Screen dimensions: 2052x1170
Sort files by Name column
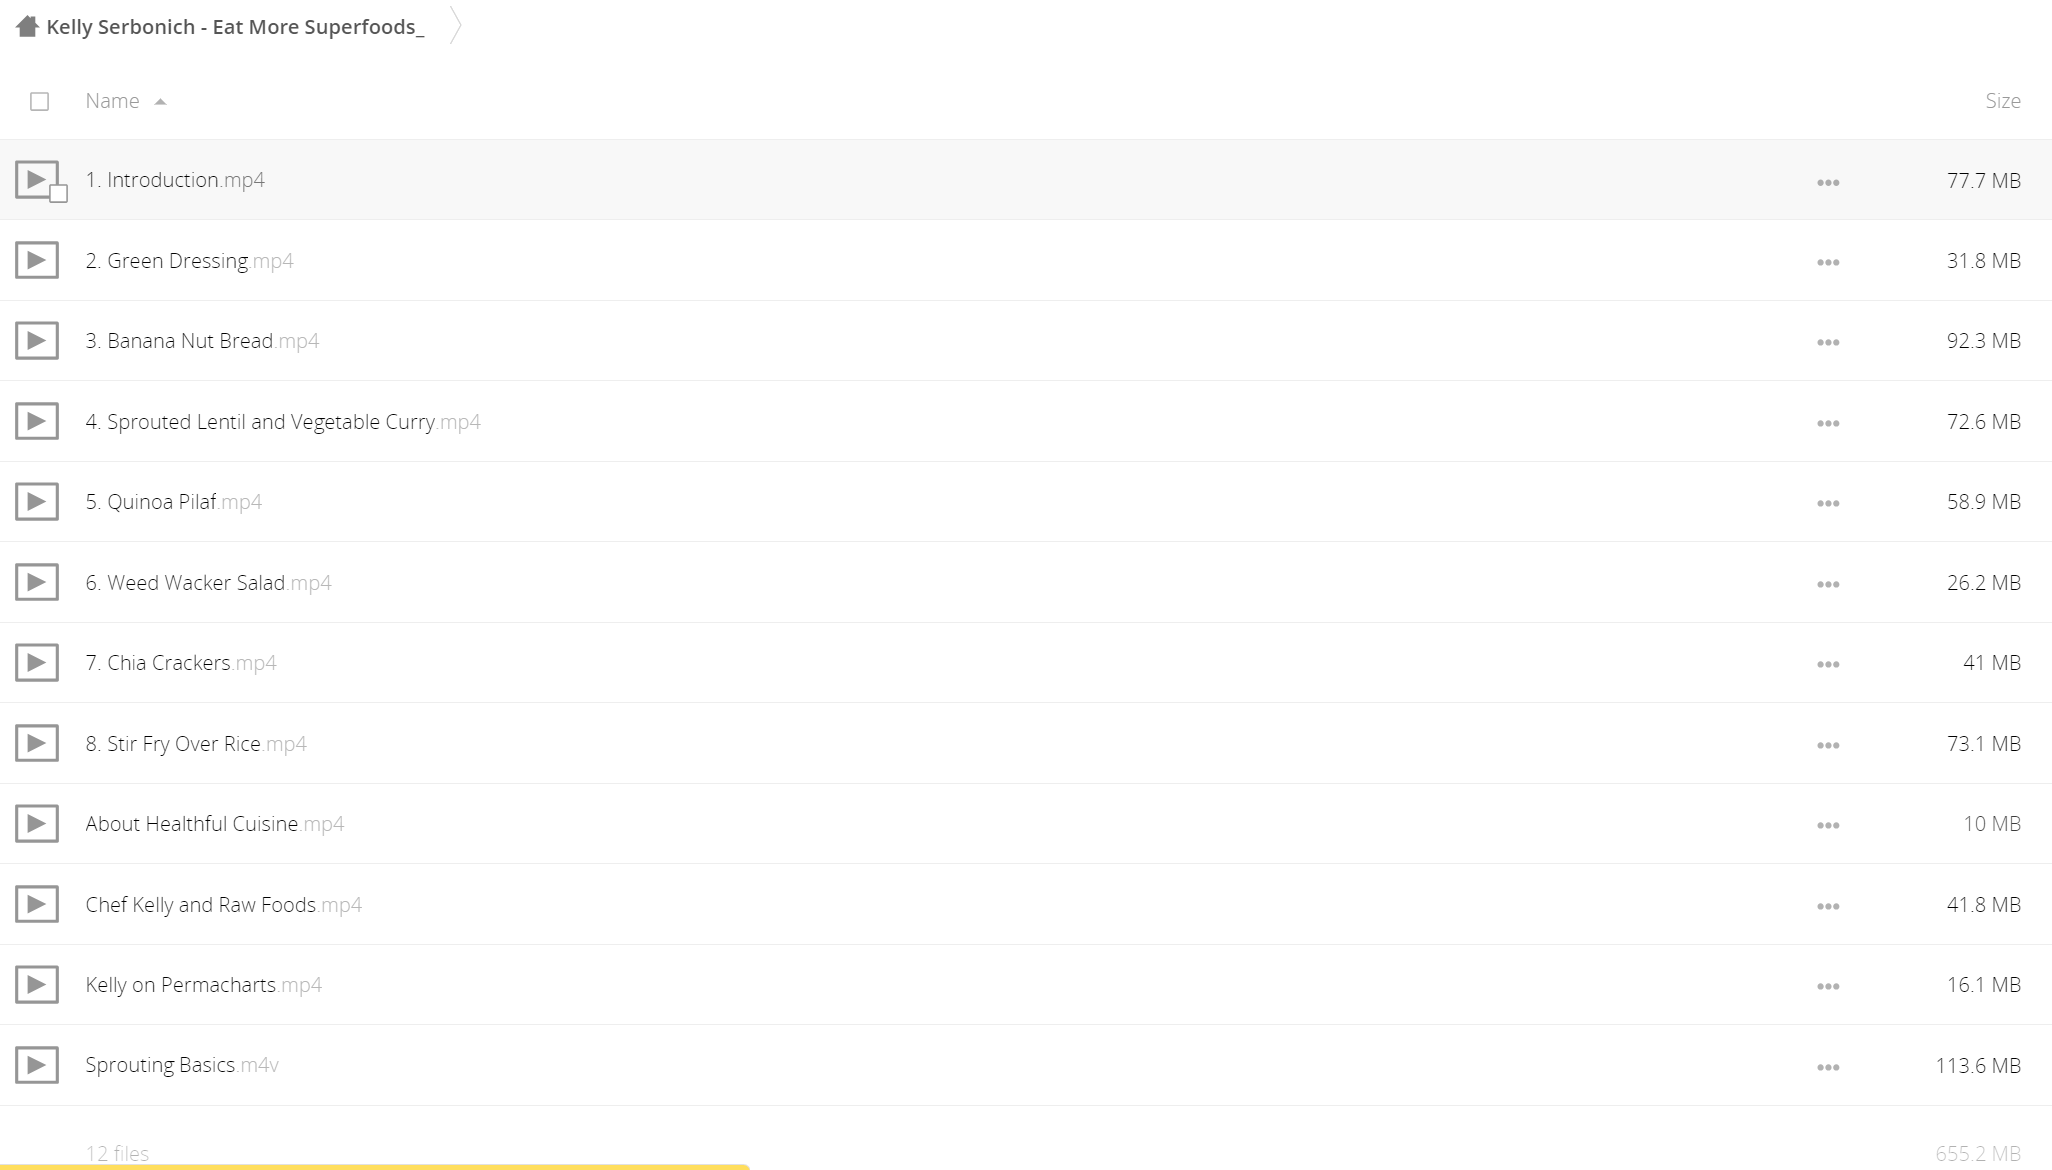coord(112,101)
